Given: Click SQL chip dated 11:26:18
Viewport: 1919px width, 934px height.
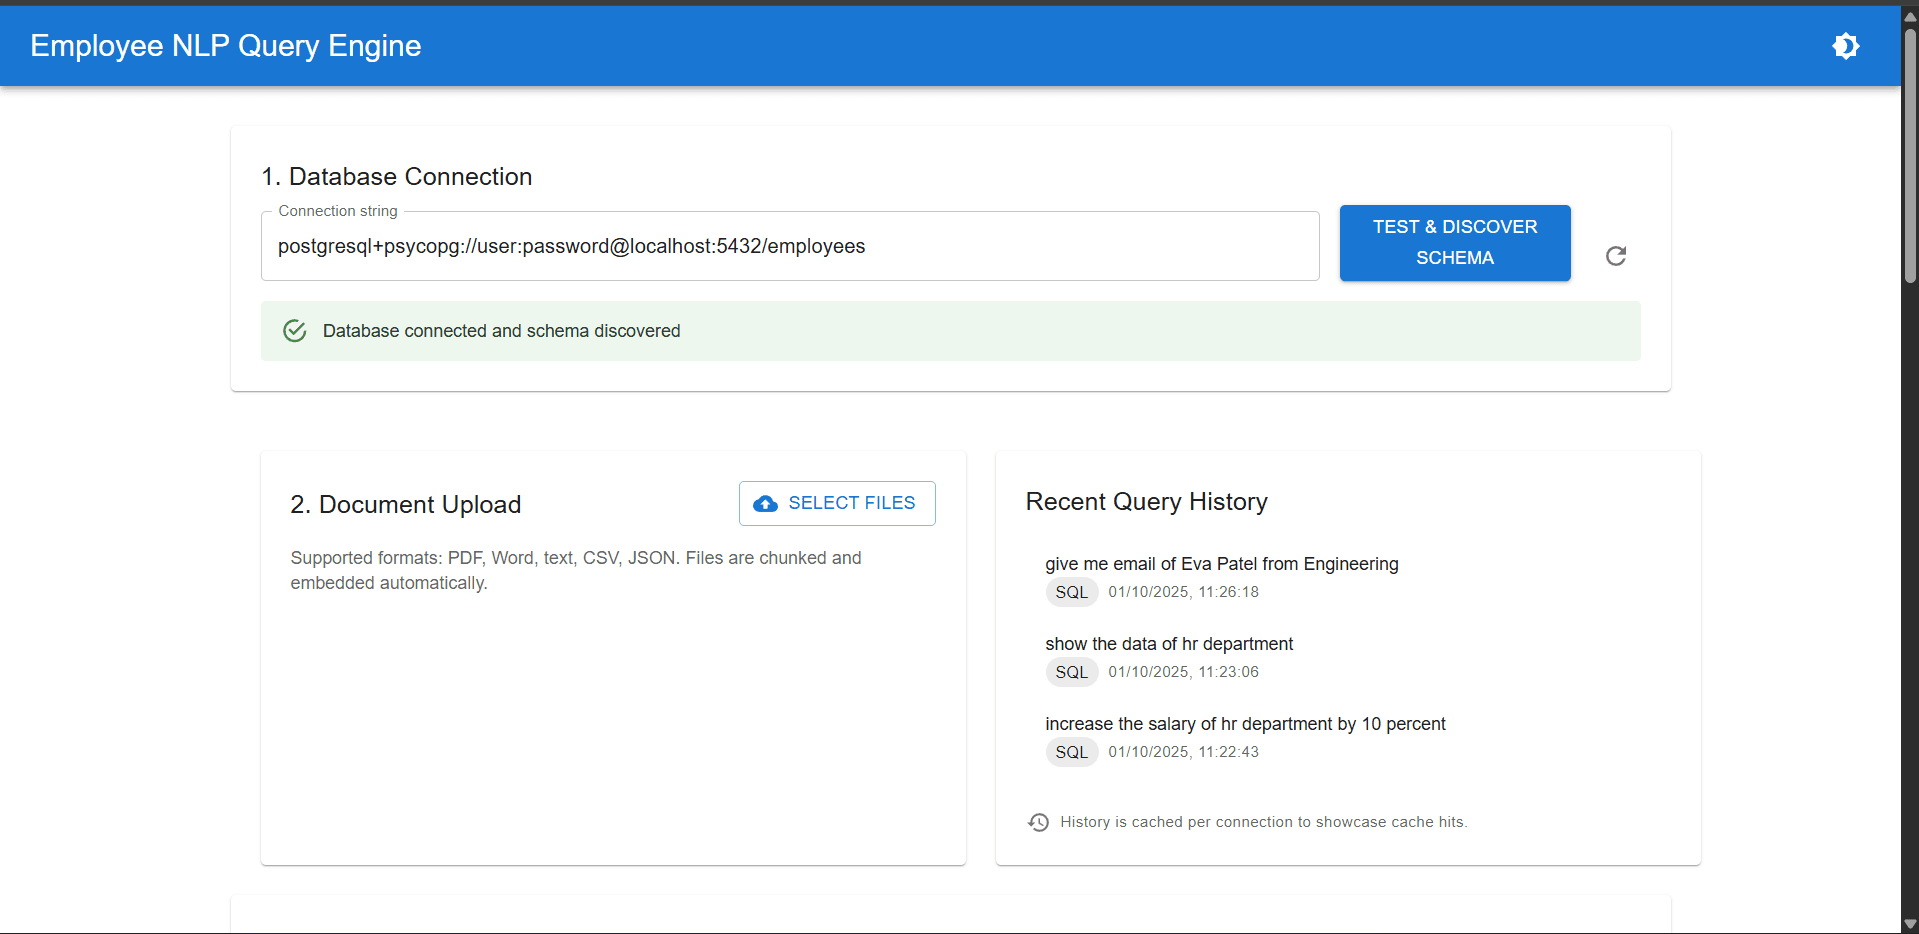Looking at the screenshot, I should point(1071,592).
